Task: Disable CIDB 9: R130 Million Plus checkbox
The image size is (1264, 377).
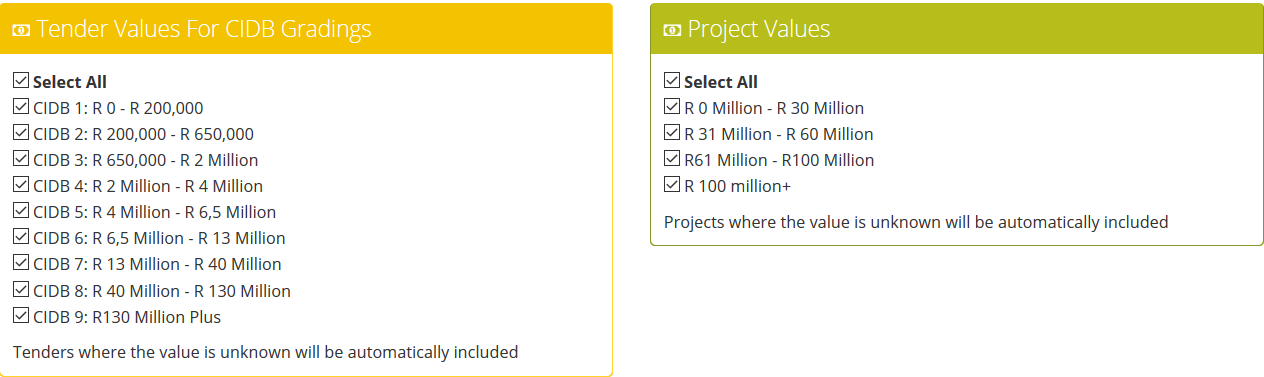Action: pos(21,316)
